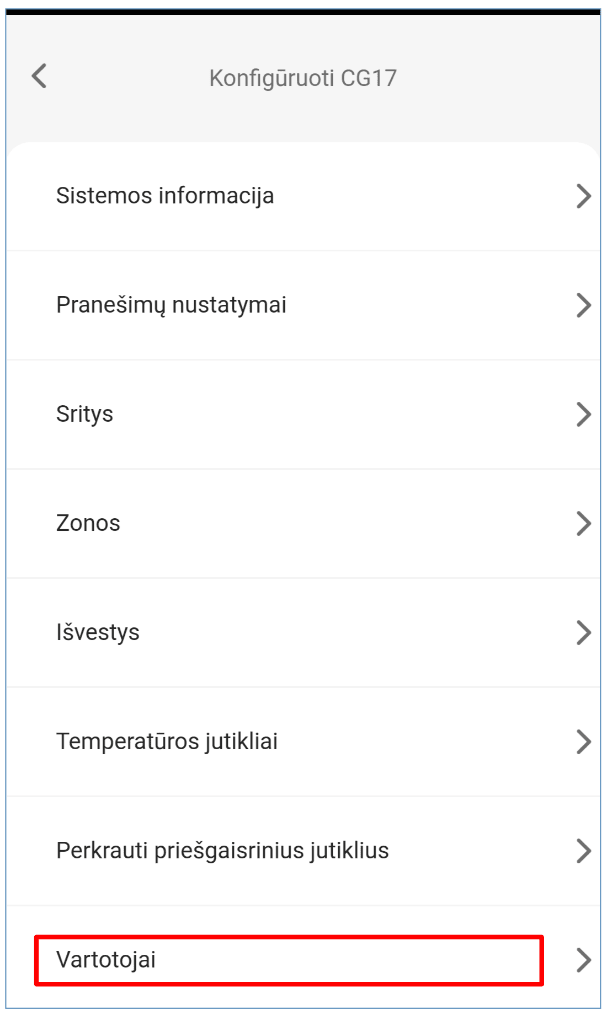Click the black bar at screen top
Viewport: 607px width, 1016px height.
coord(303,7)
